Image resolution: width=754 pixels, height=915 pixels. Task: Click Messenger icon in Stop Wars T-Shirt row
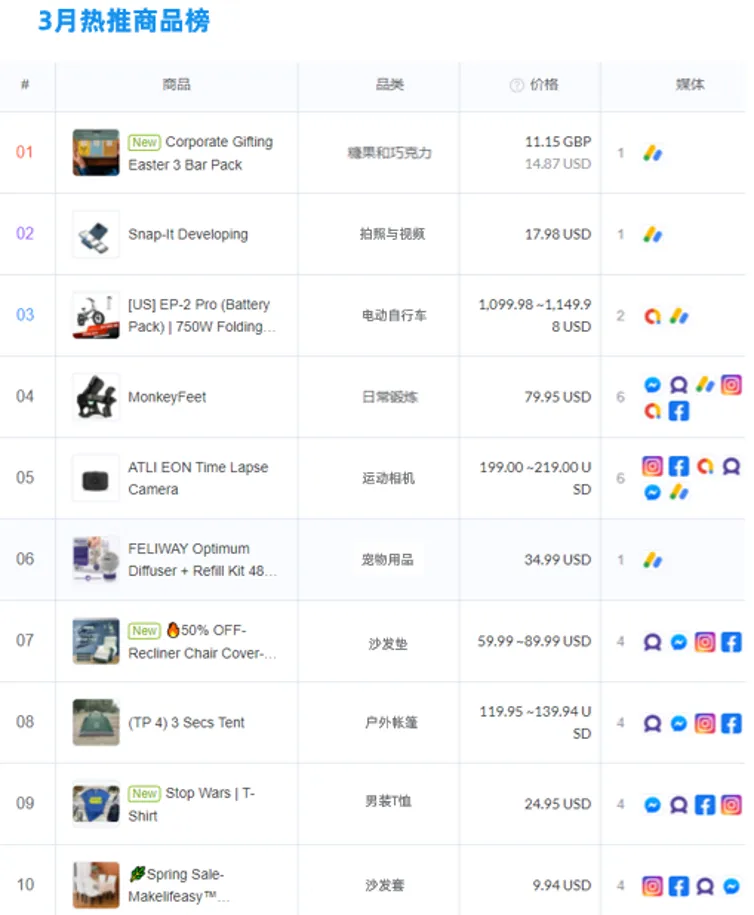point(652,805)
